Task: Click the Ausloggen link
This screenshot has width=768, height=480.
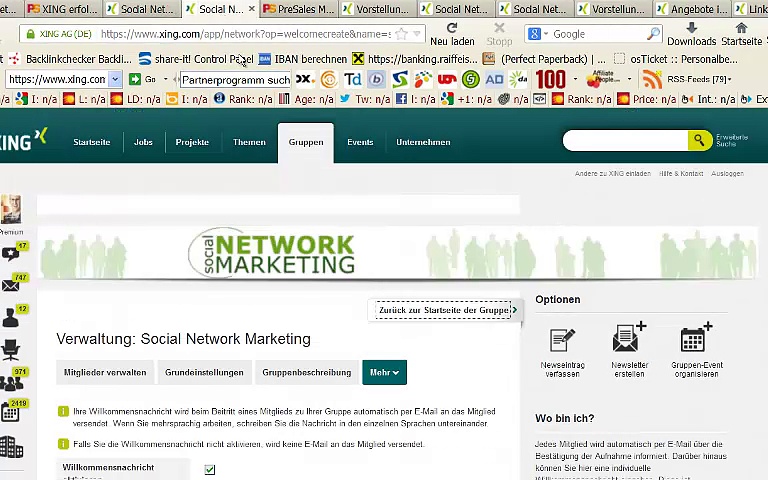Action: pyautogui.click(x=727, y=174)
